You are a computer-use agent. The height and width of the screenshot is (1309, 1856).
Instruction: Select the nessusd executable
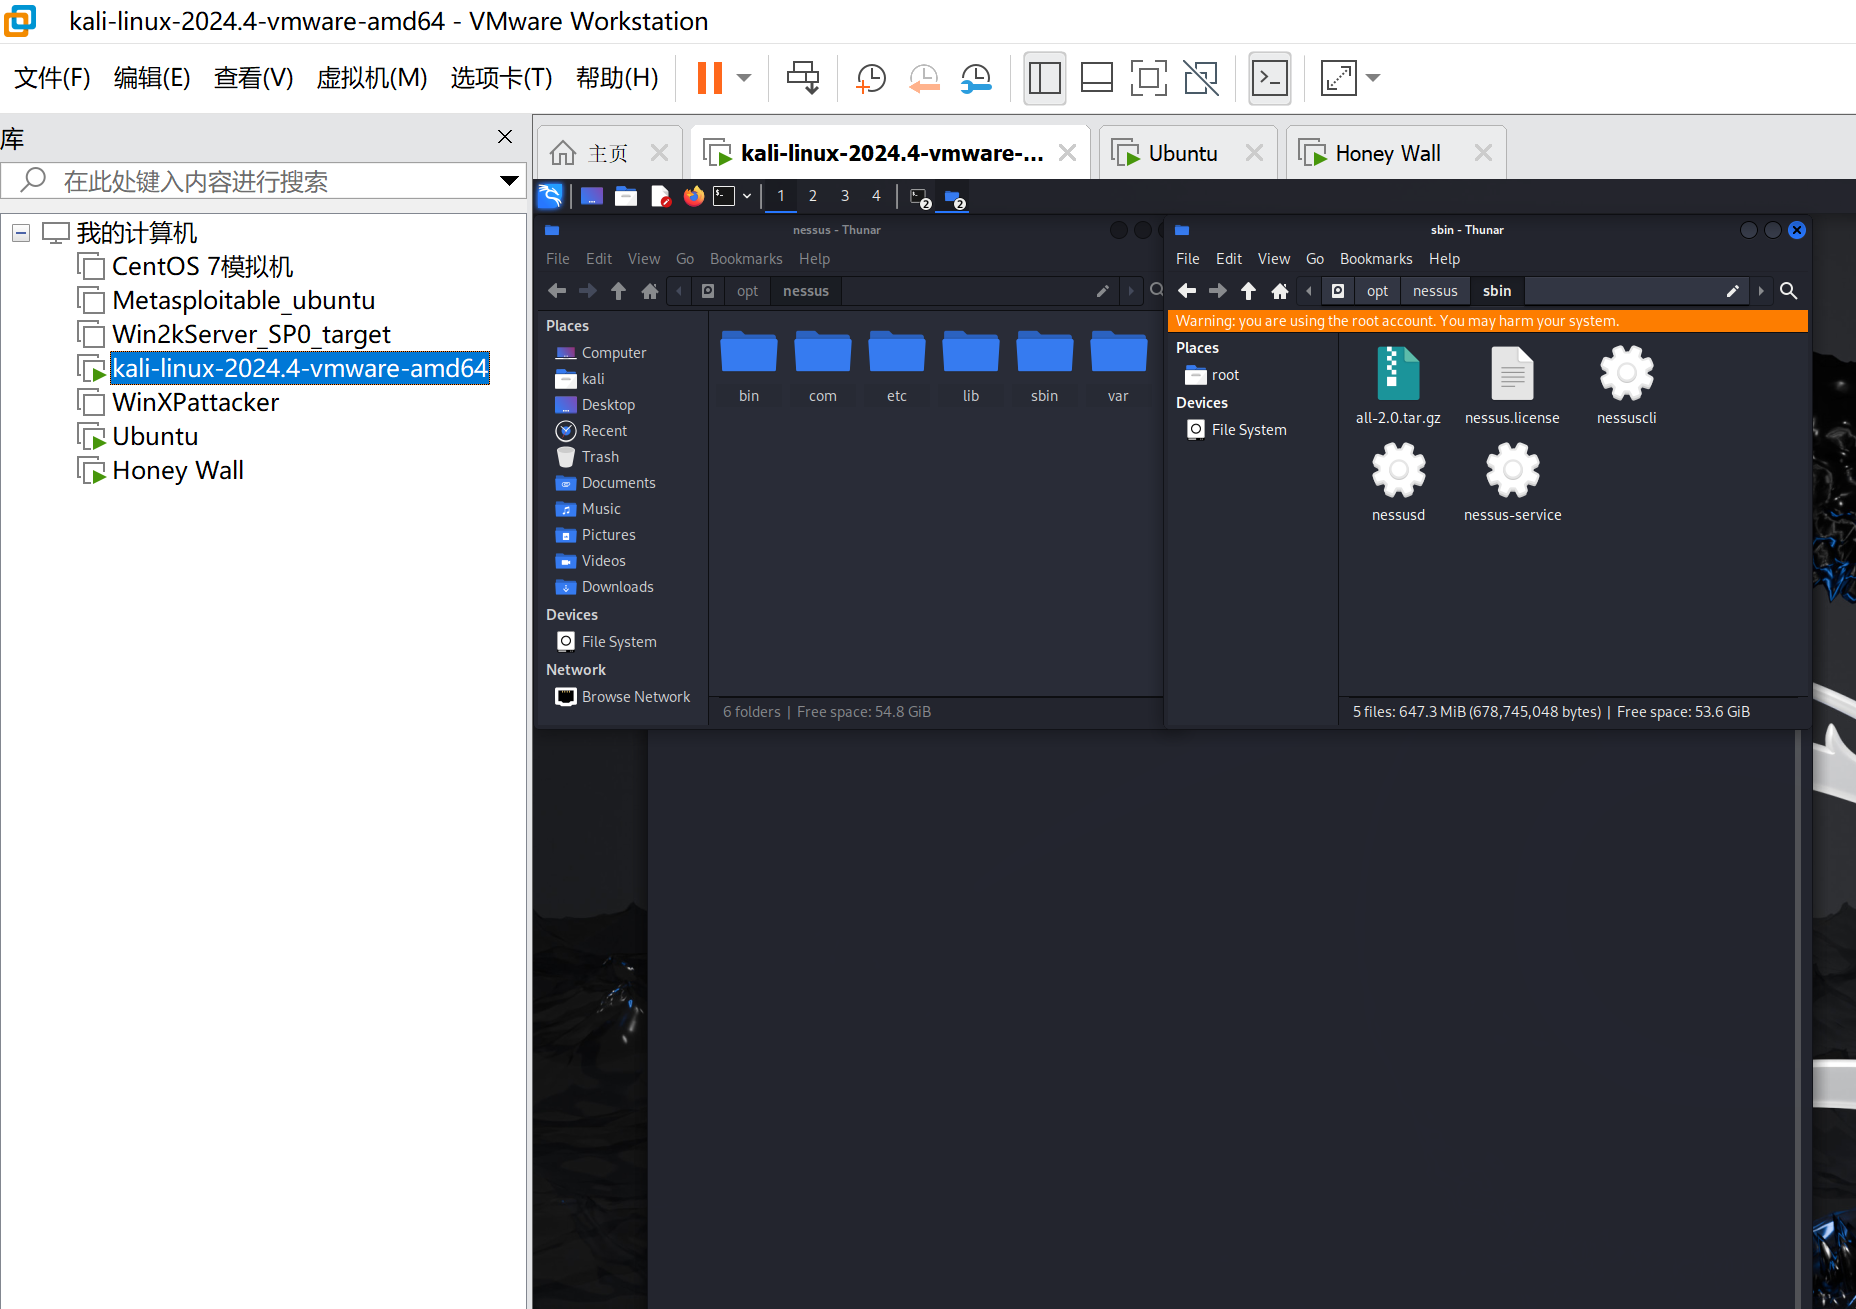[x=1398, y=484]
